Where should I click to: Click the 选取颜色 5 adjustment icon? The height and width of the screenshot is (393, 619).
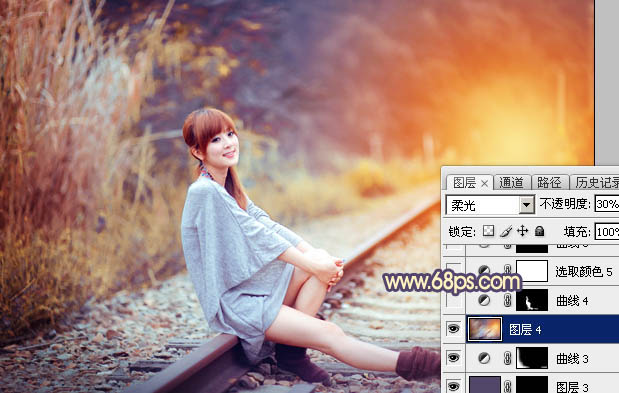[484, 271]
